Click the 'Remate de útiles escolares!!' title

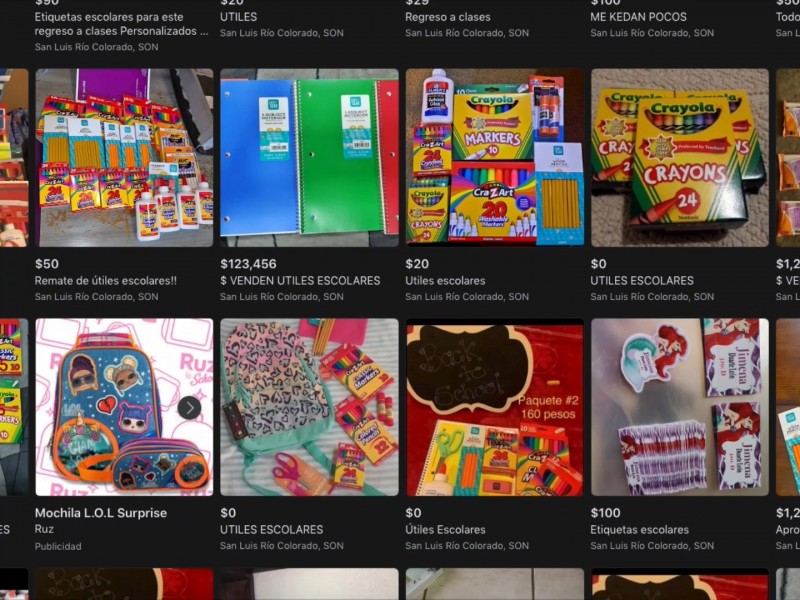pyautogui.click(x=106, y=281)
